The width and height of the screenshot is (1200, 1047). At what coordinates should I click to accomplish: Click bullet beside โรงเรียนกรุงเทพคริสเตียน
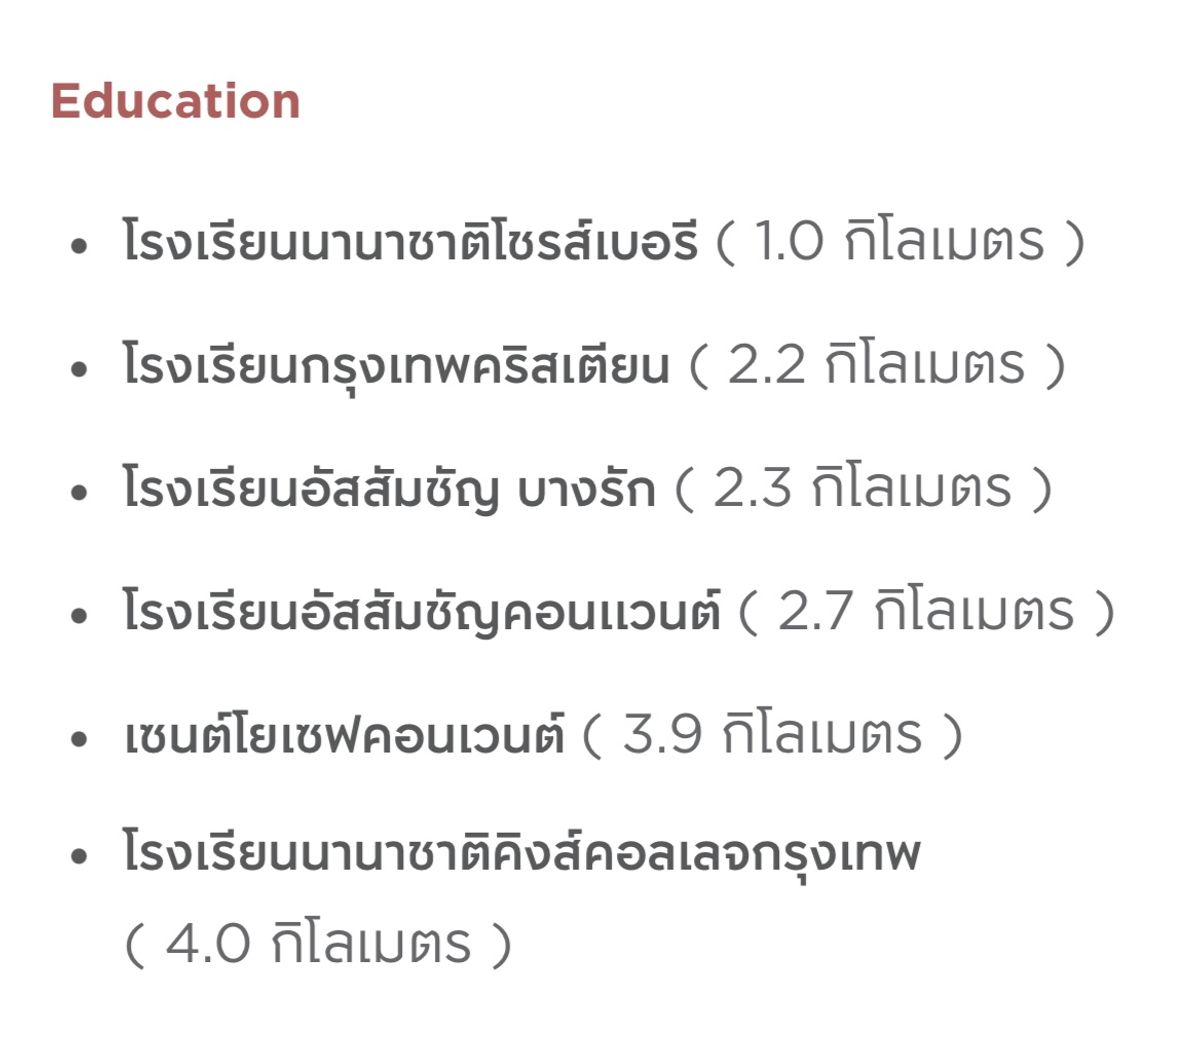click(x=80, y=369)
